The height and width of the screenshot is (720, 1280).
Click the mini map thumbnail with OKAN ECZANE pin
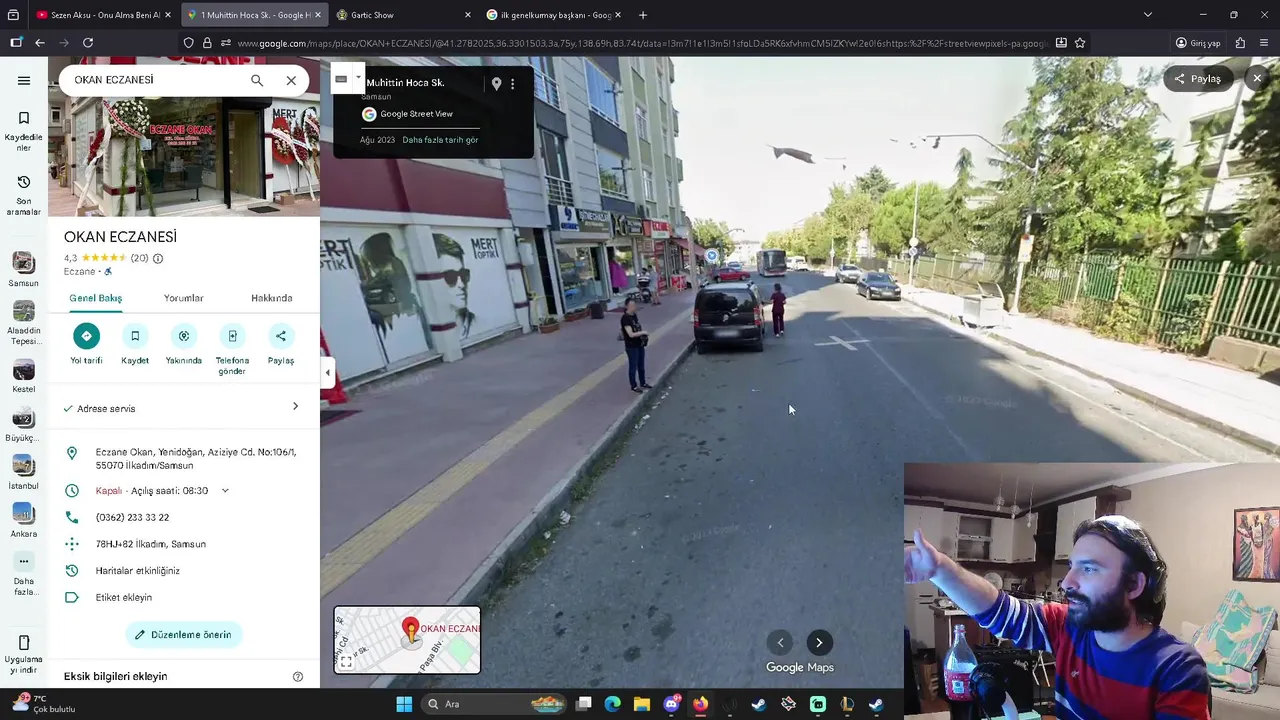407,640
